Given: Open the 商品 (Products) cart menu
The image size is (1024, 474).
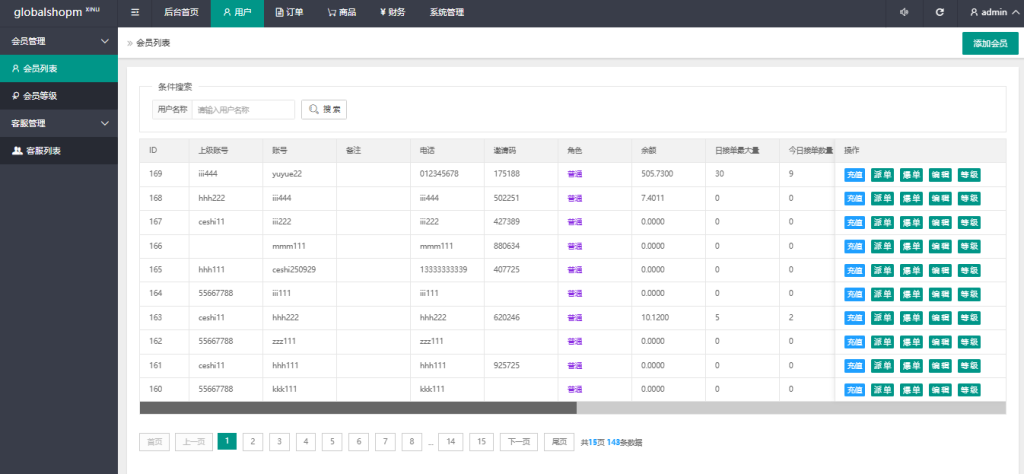Looking at the screenshot, I should click(341, 13).
